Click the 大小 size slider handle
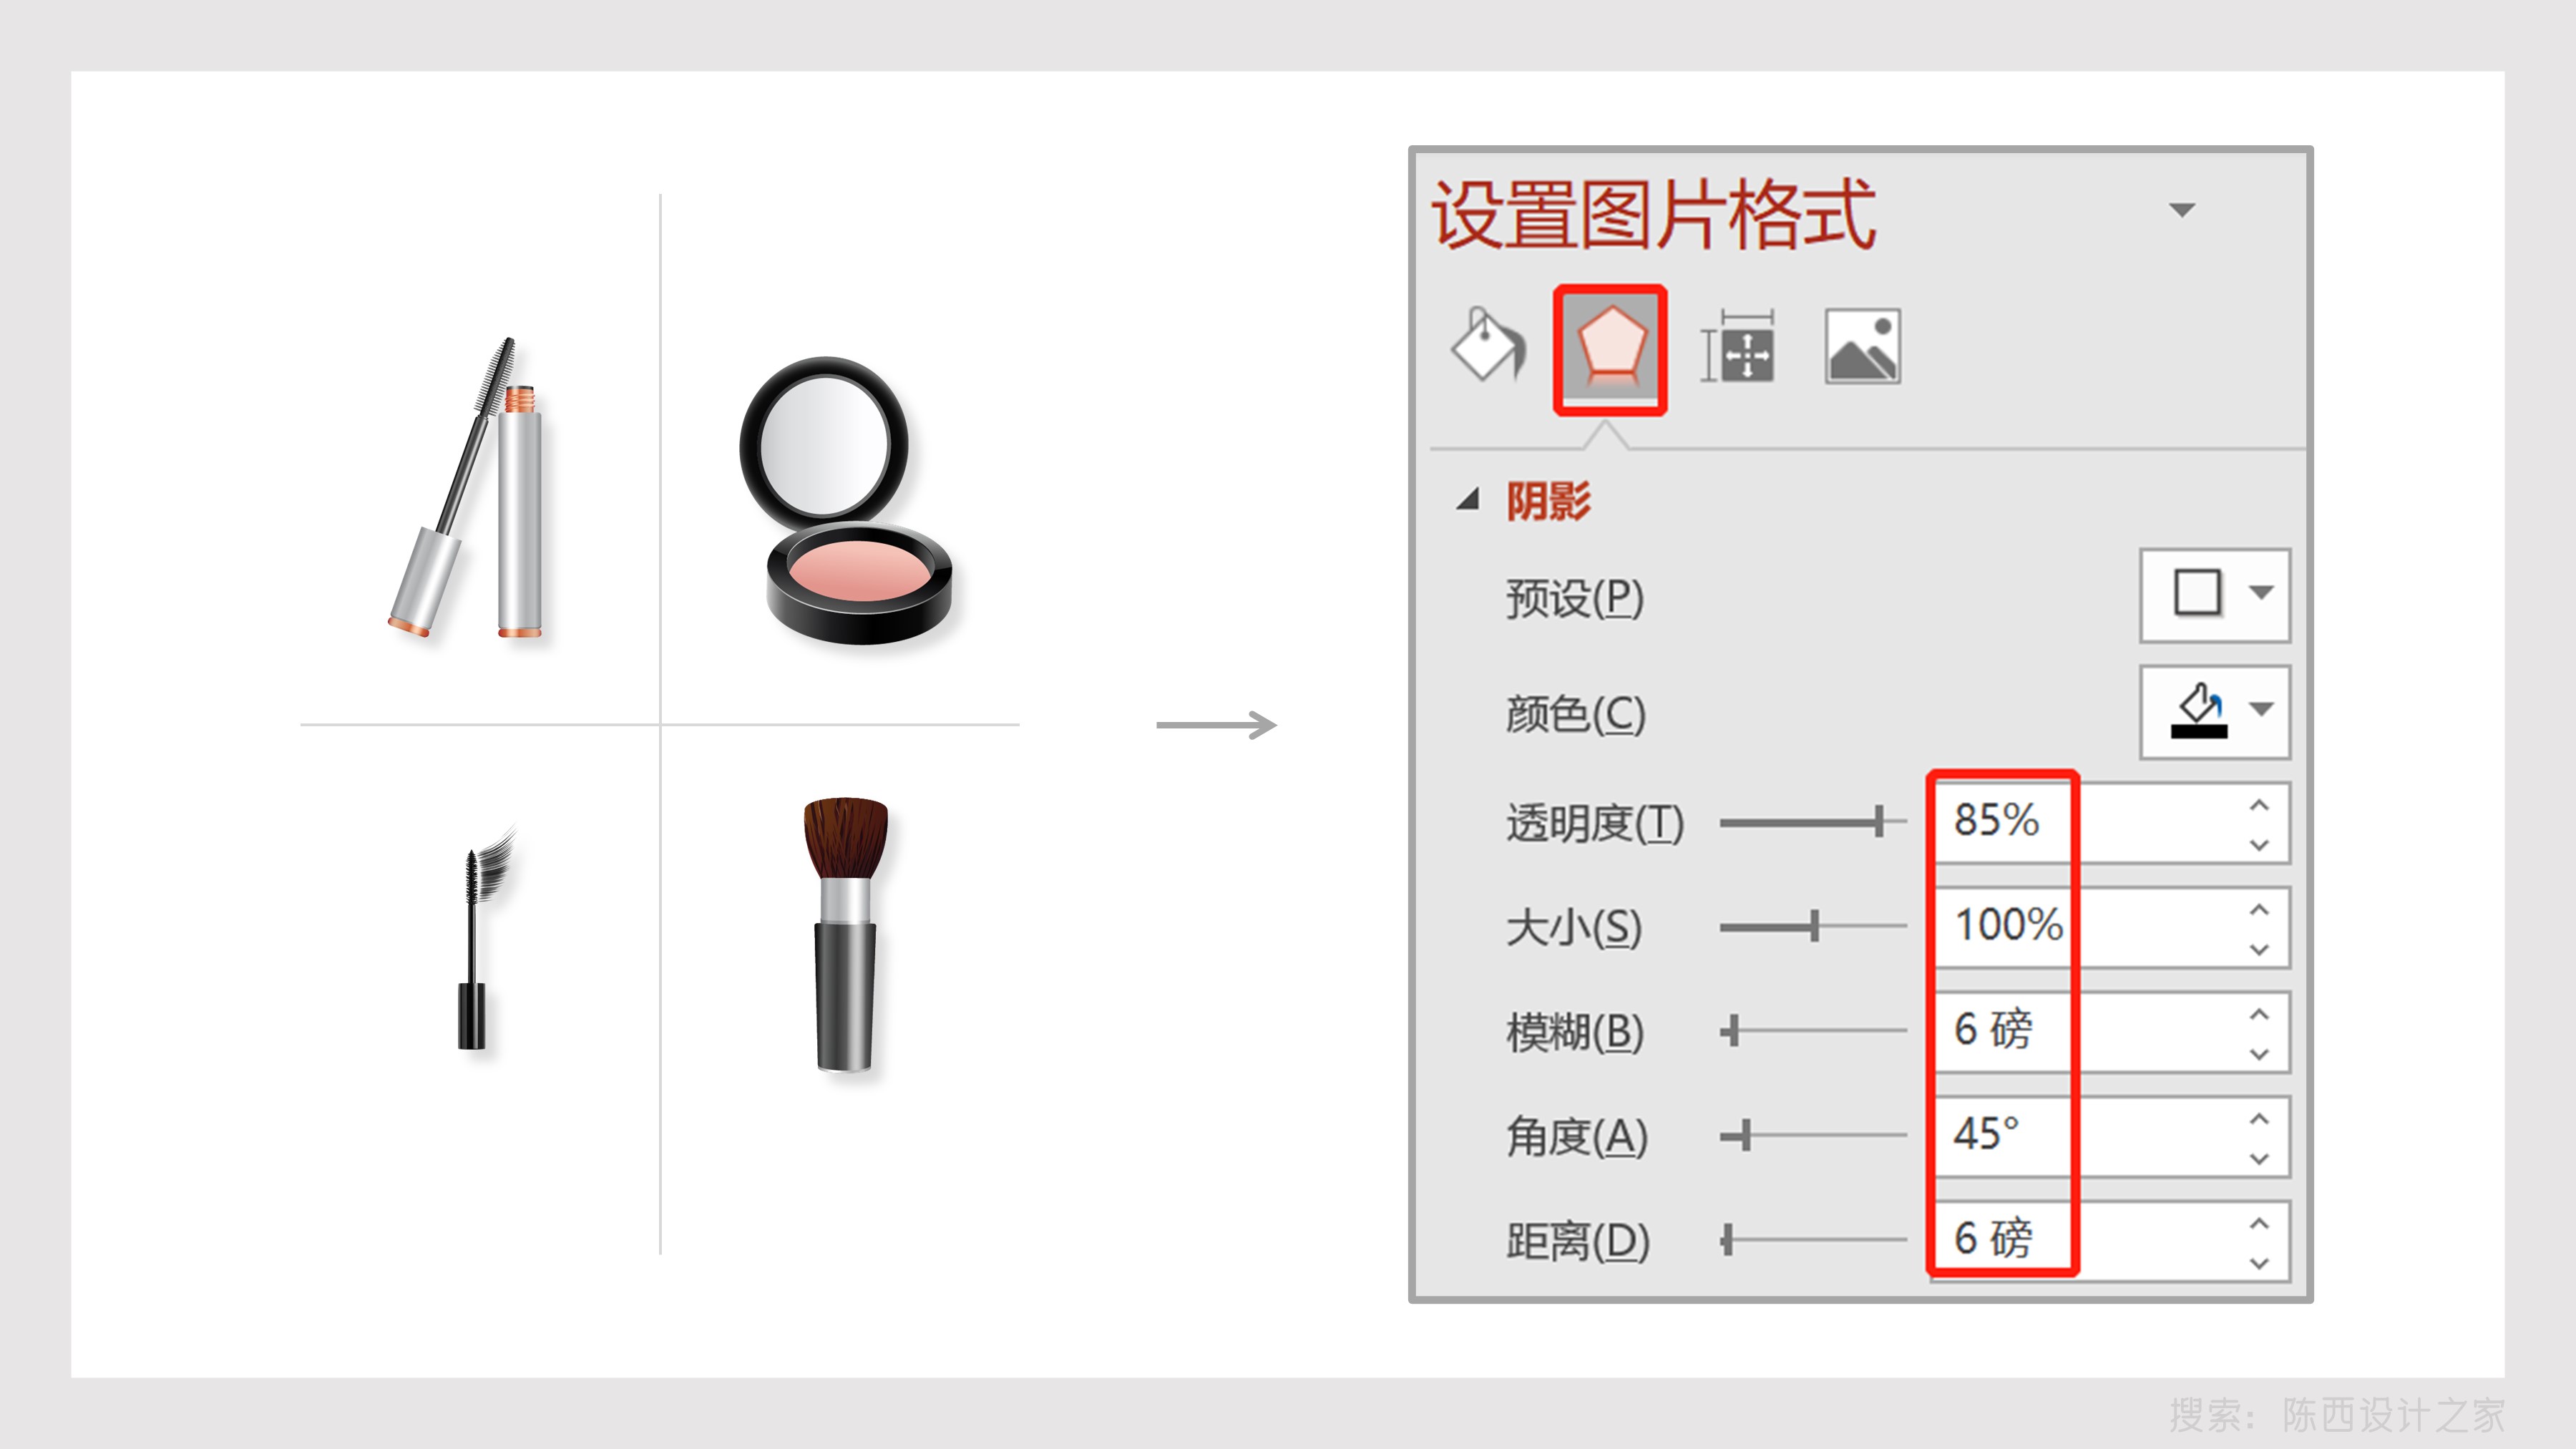 1814,926
